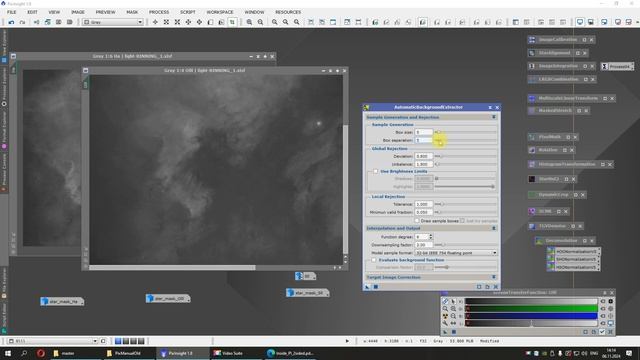The image size is (640, 360).
Task: Adjust the Unbalance slider
Action: [466, 164]
